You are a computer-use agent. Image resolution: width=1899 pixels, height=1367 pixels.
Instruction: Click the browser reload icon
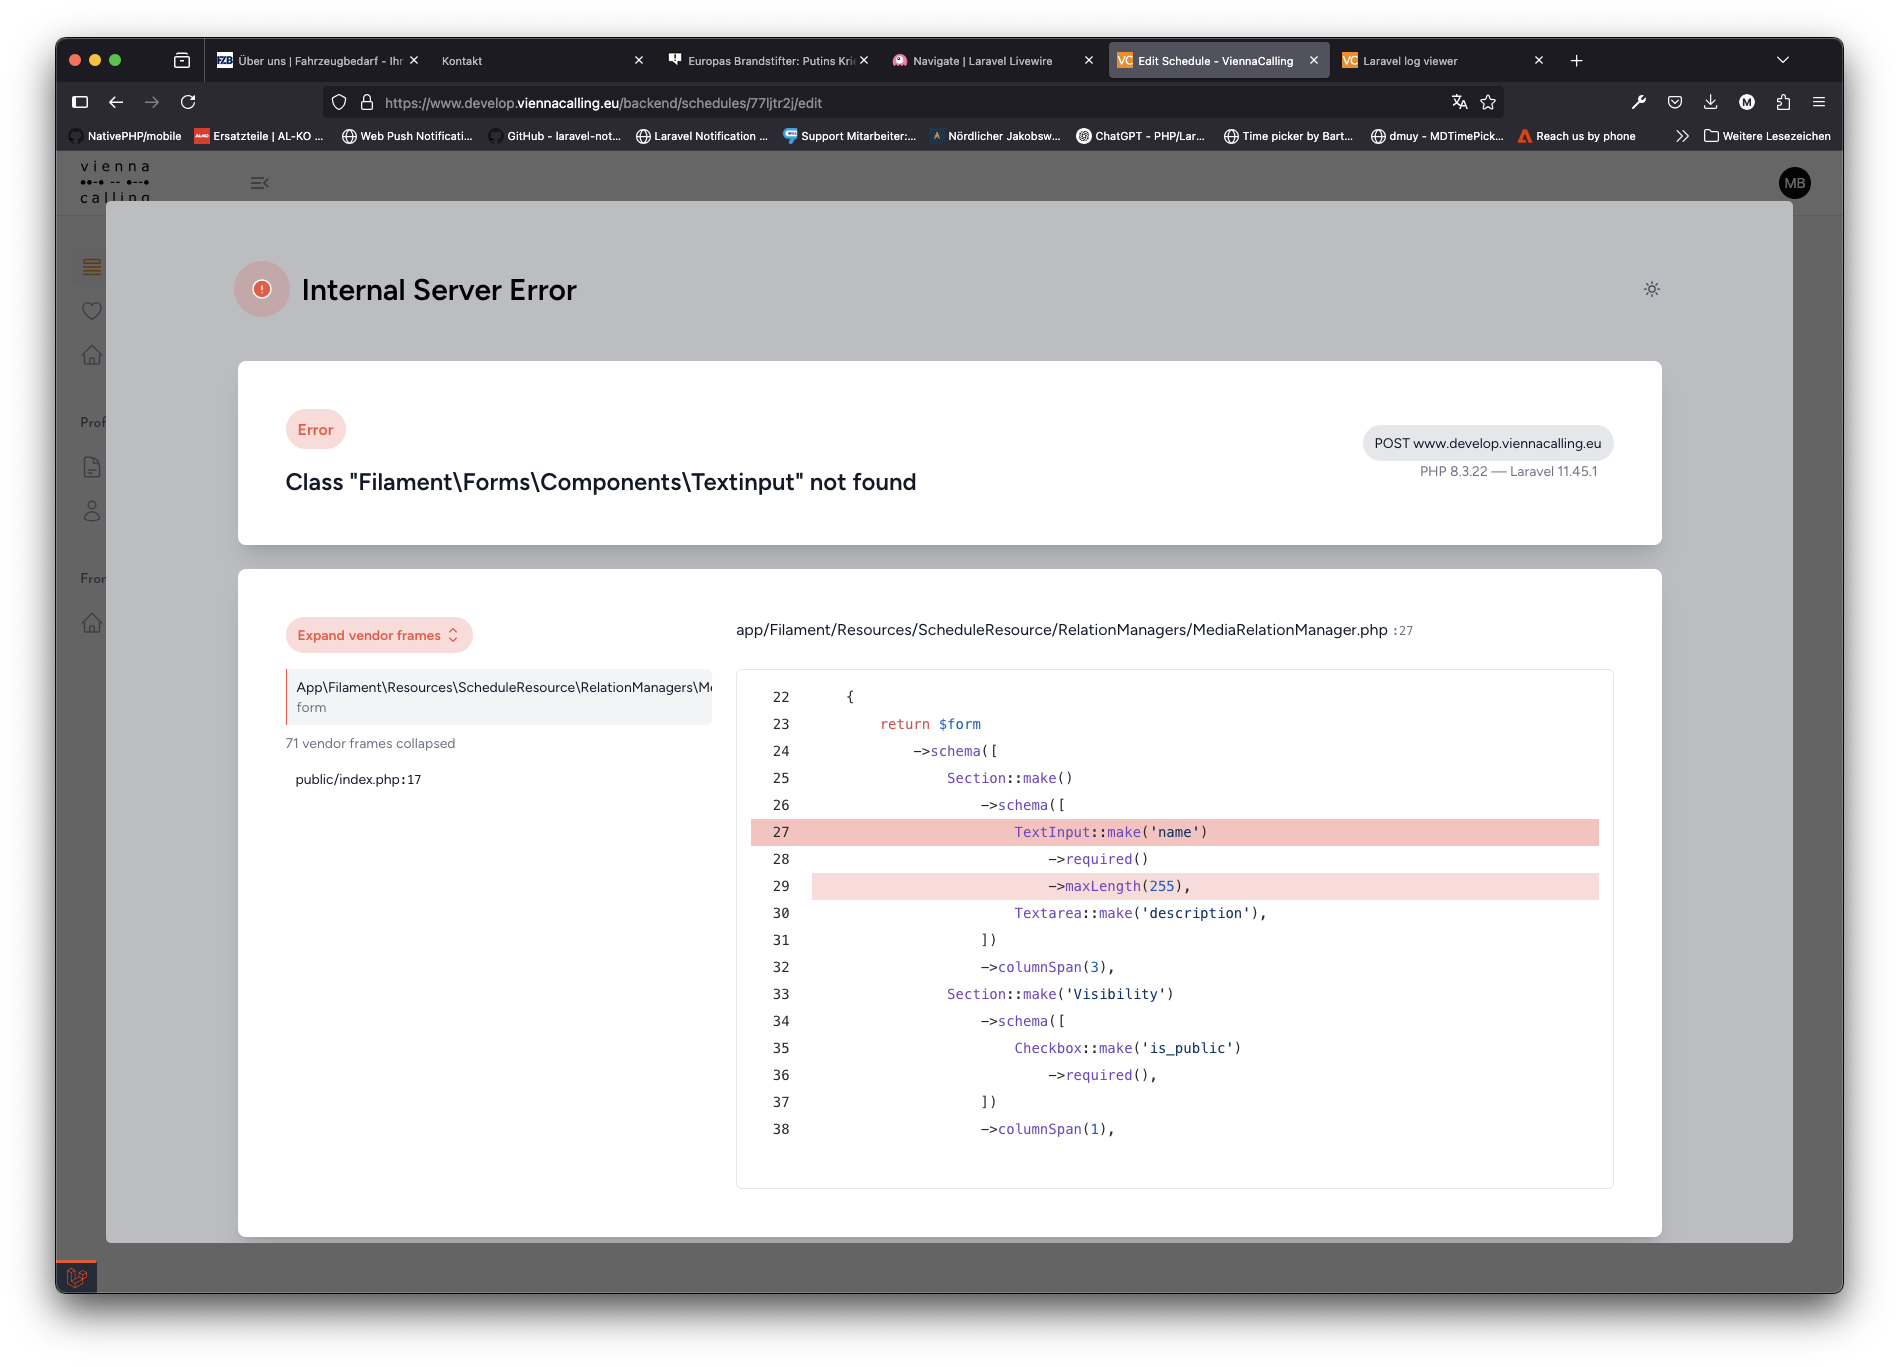(188, 102)
